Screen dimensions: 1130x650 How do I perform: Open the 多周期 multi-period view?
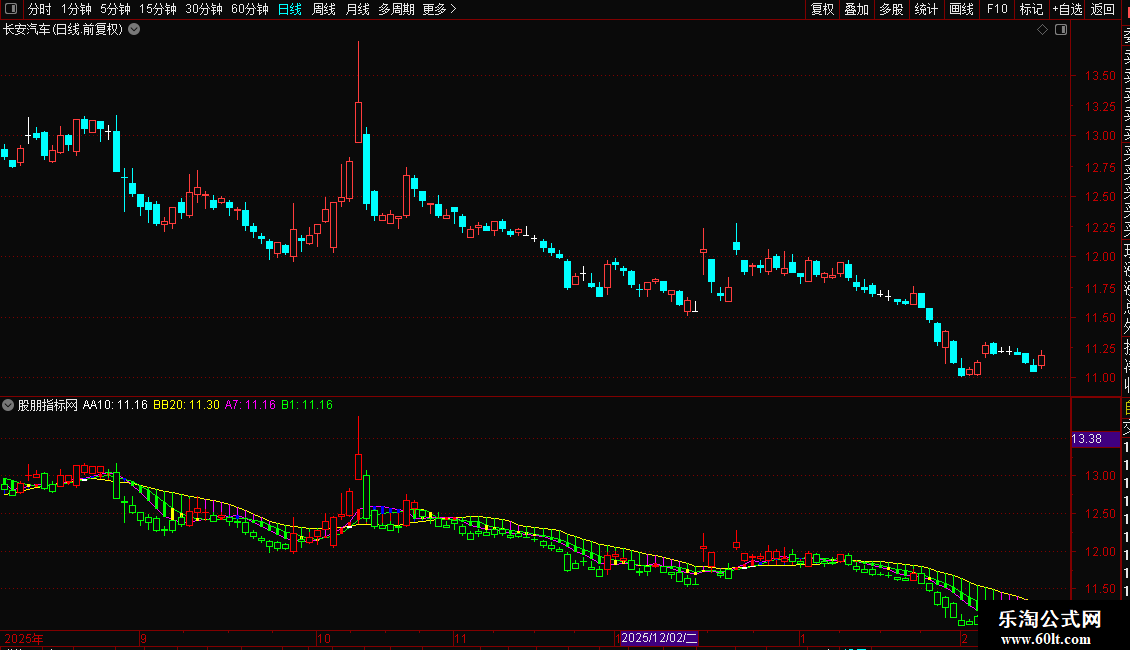pos(396,9)
